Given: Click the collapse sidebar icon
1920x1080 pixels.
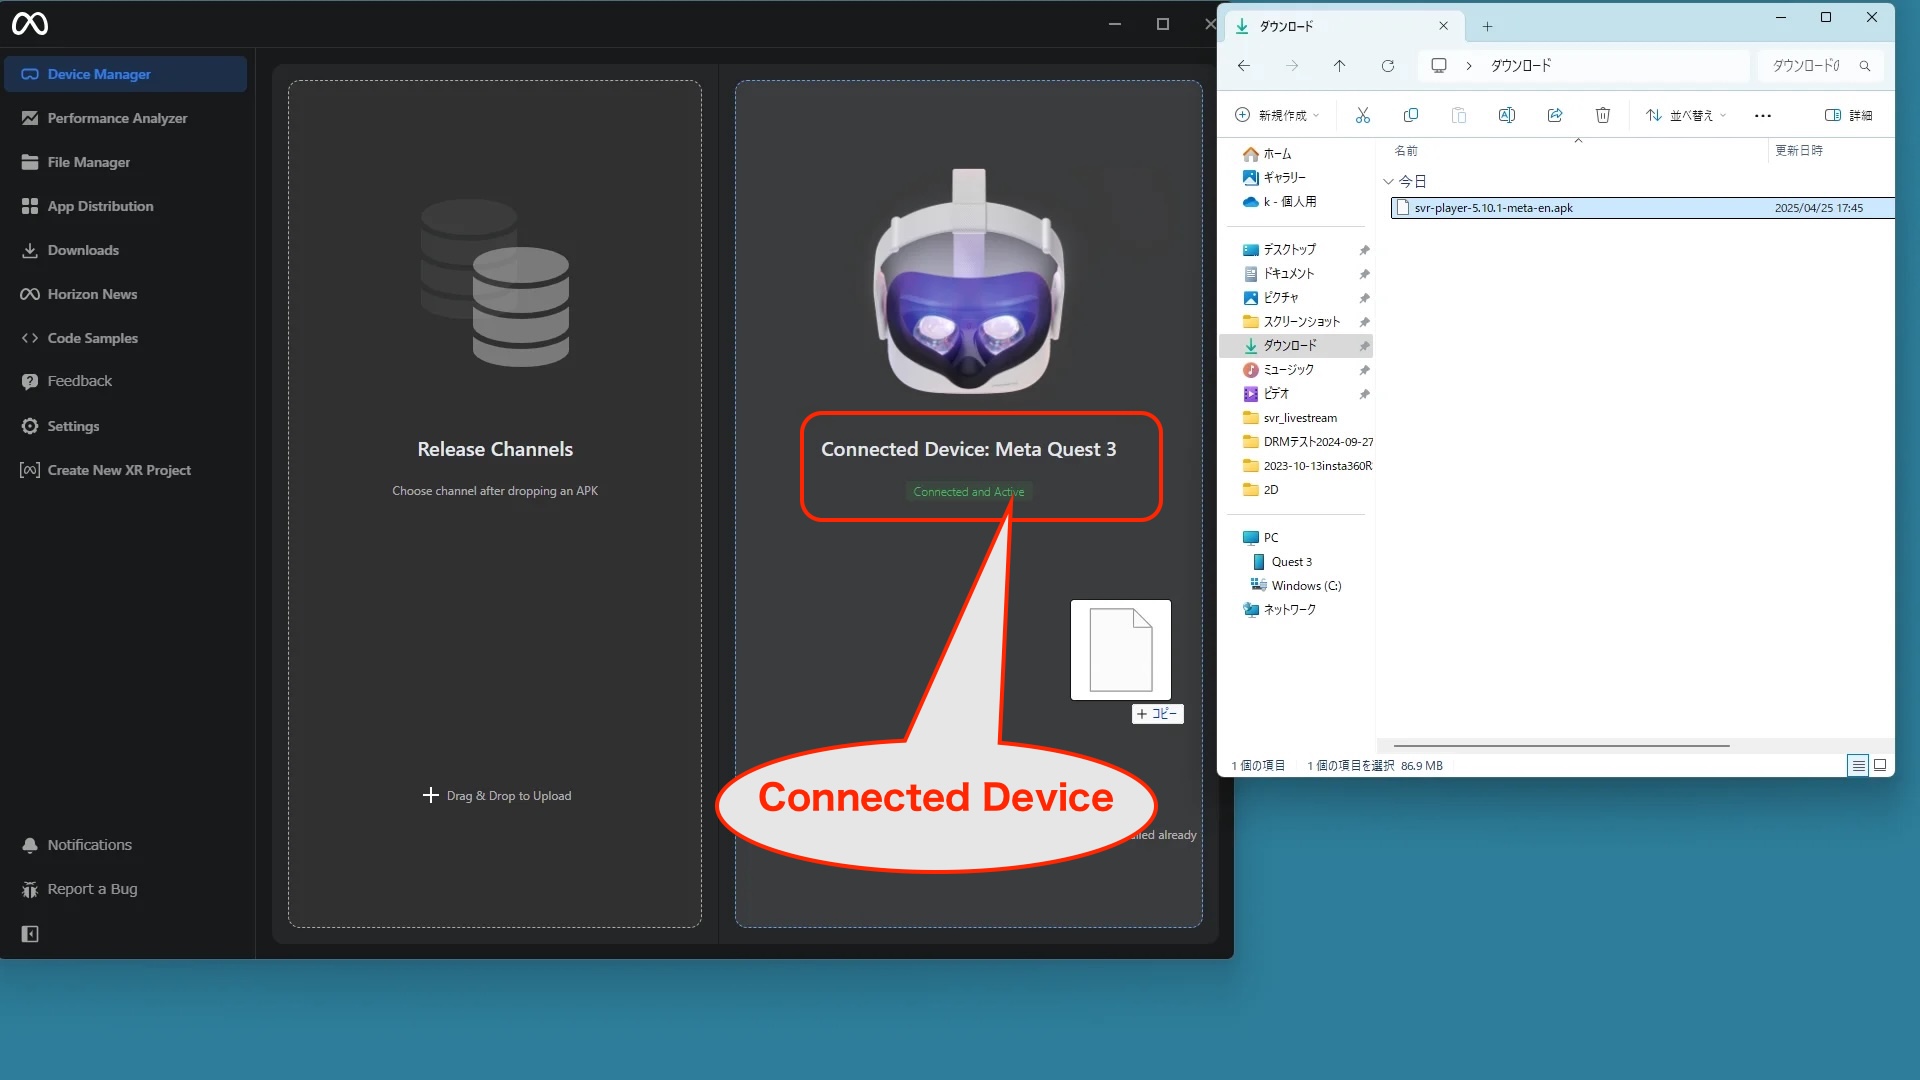Looking at the screenshot, I should click(x=30, y=934).
